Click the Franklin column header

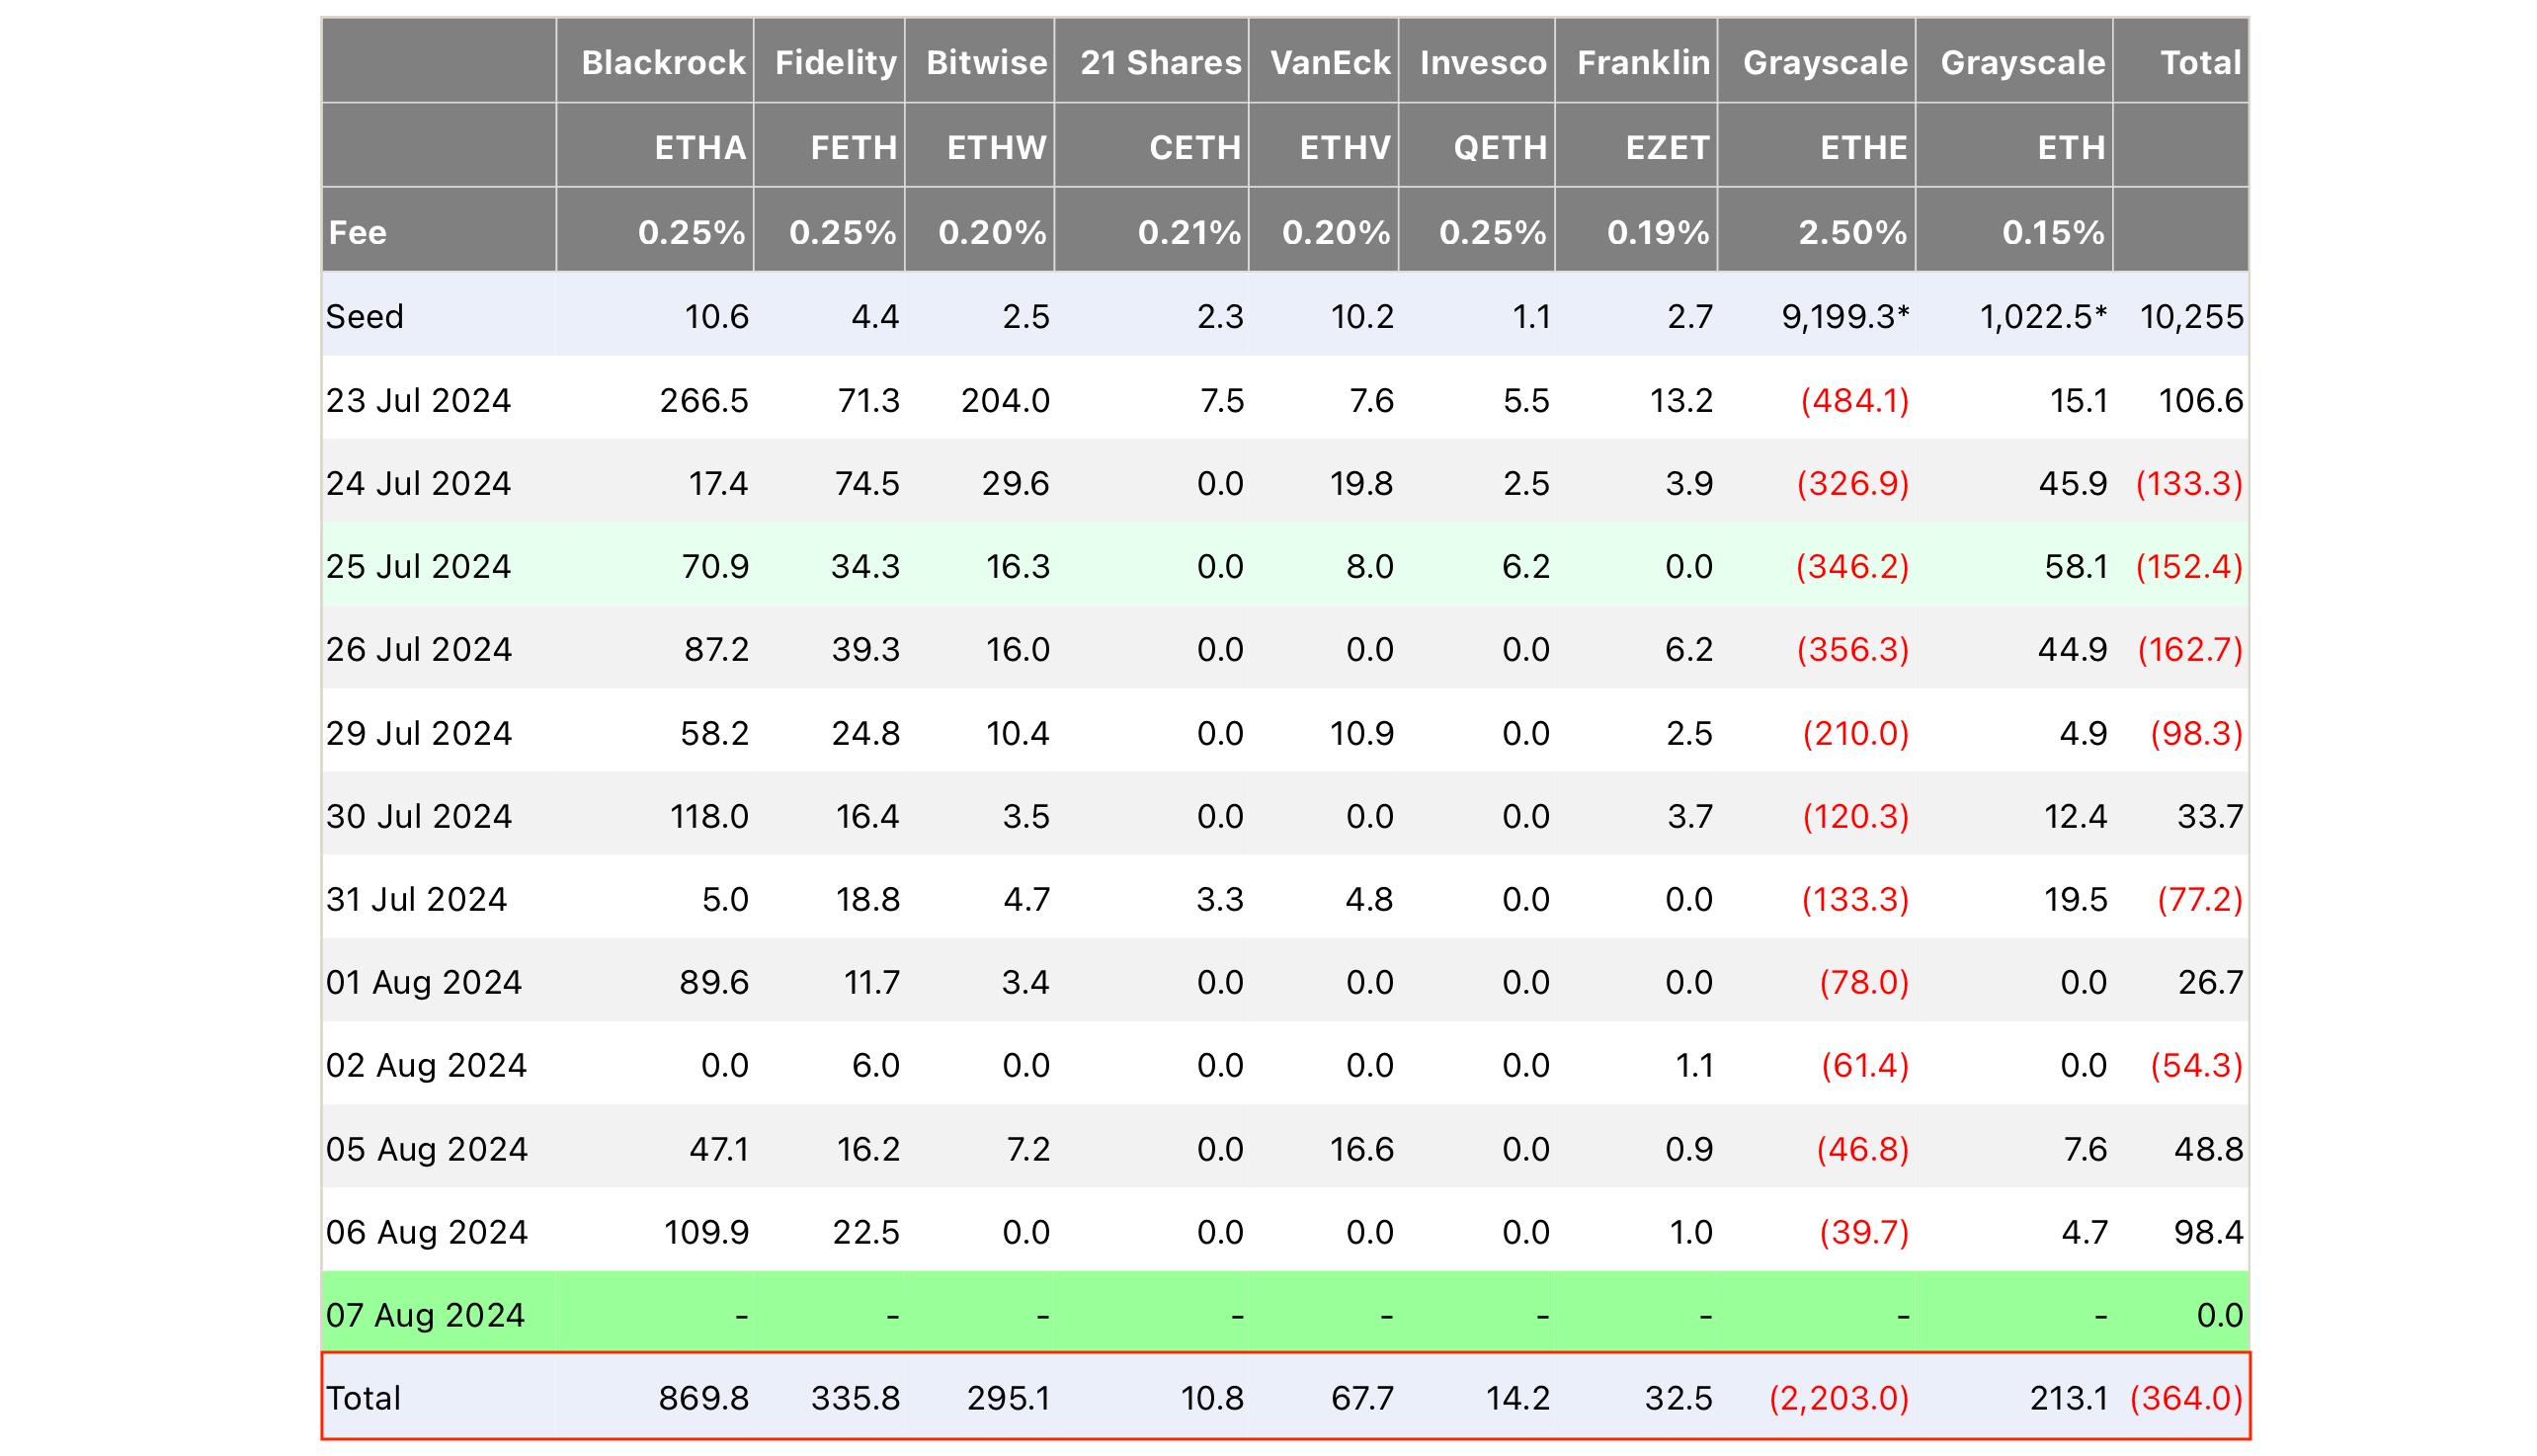pyautogui.click(x=1642, y=62)
